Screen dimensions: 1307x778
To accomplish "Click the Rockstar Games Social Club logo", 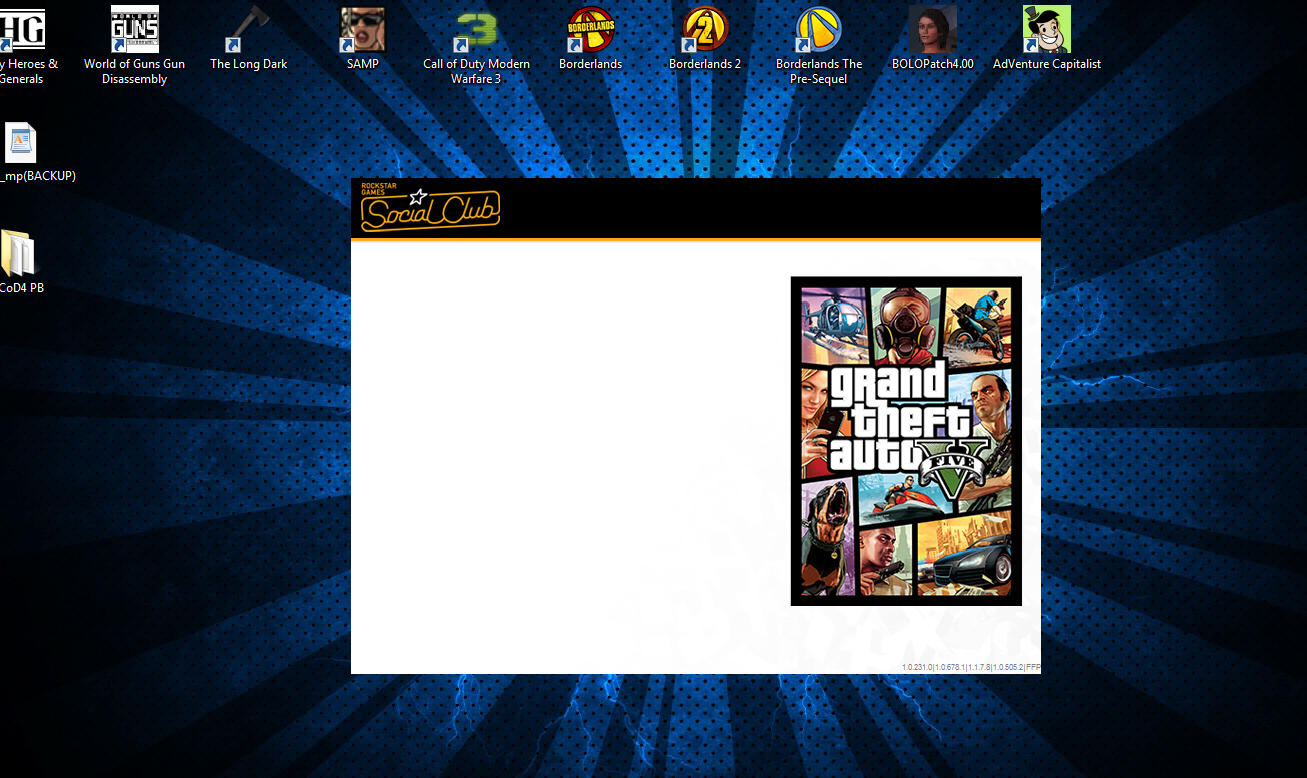I will click(430, 209).
